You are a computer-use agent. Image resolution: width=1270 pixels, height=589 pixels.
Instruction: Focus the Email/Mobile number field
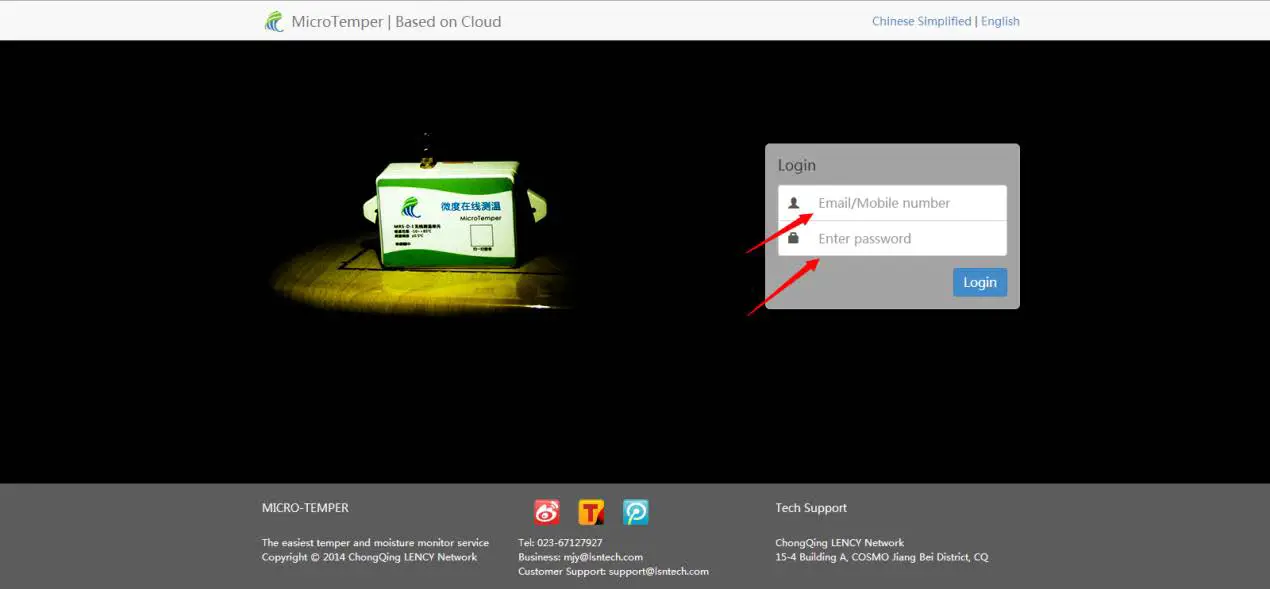(893, 203)
